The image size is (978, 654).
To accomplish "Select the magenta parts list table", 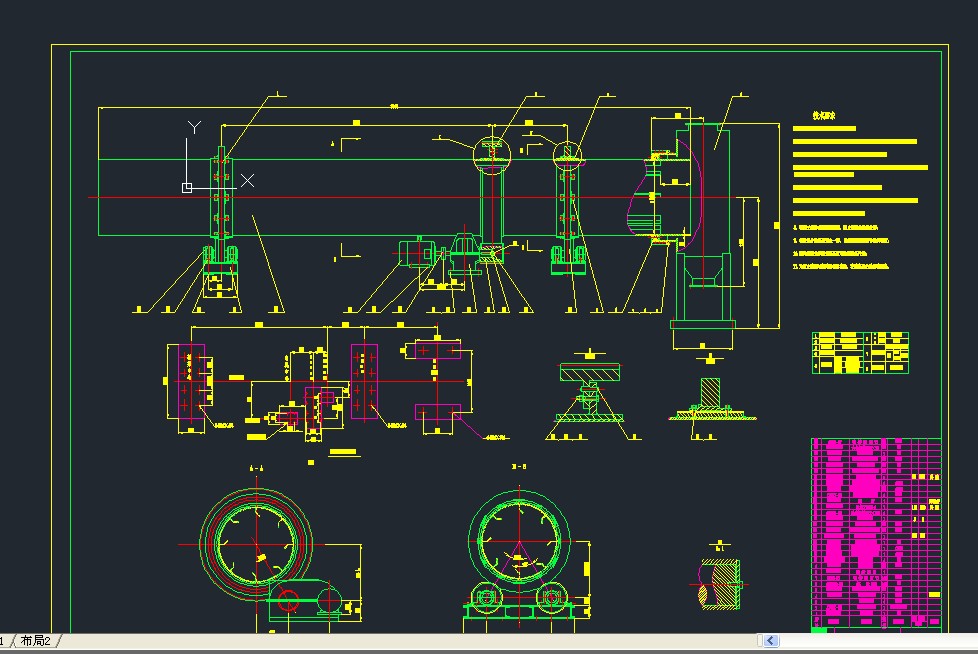I will click(876, 535).
